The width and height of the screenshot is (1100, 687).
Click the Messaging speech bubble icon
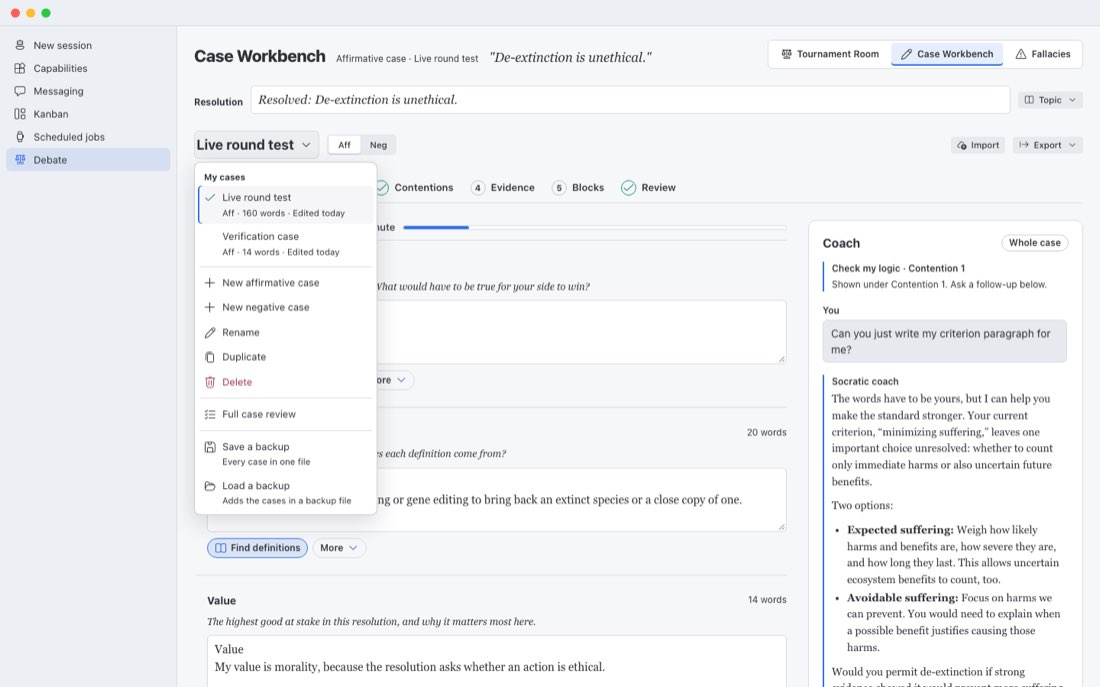click(20, 91)
